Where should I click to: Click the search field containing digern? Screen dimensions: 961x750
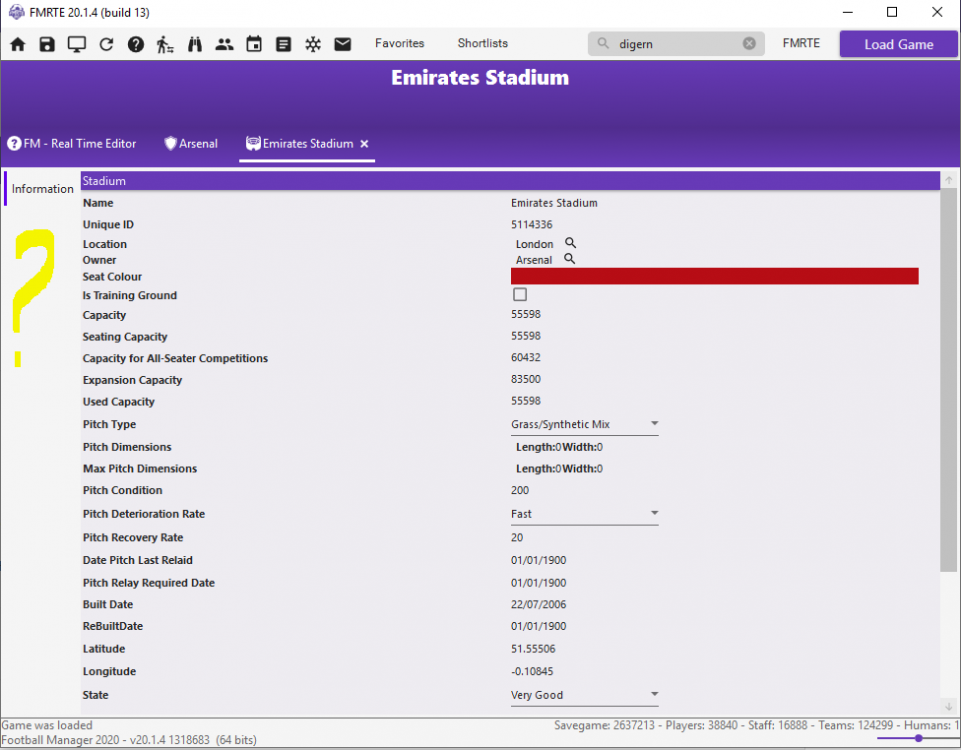pyautogui.click(x=678, y=44)
